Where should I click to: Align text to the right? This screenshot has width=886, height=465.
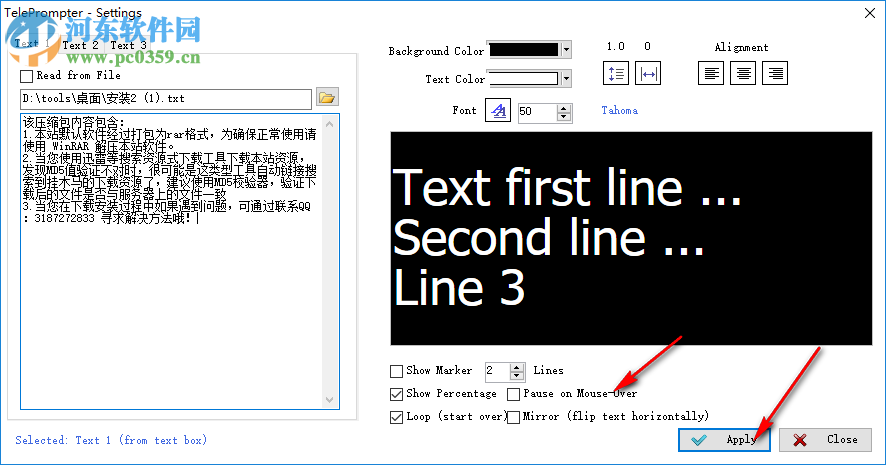pos(775,73)
